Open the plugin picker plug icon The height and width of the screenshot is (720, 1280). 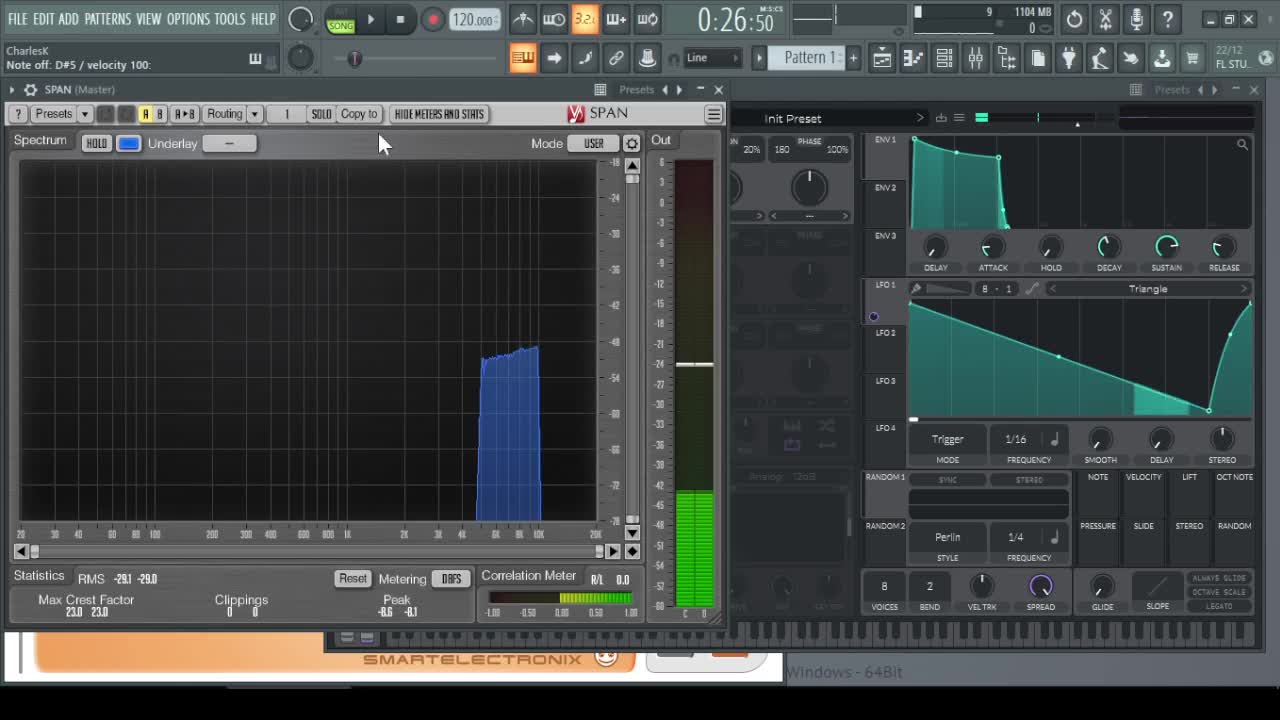[1069, 59]
